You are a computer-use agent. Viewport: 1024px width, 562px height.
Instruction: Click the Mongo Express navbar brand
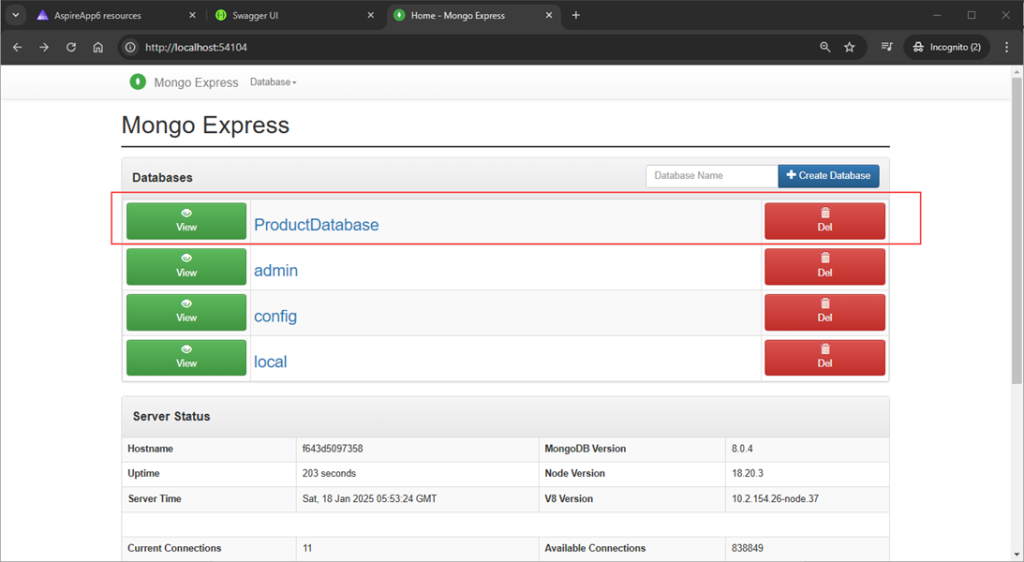click(196, 82)
